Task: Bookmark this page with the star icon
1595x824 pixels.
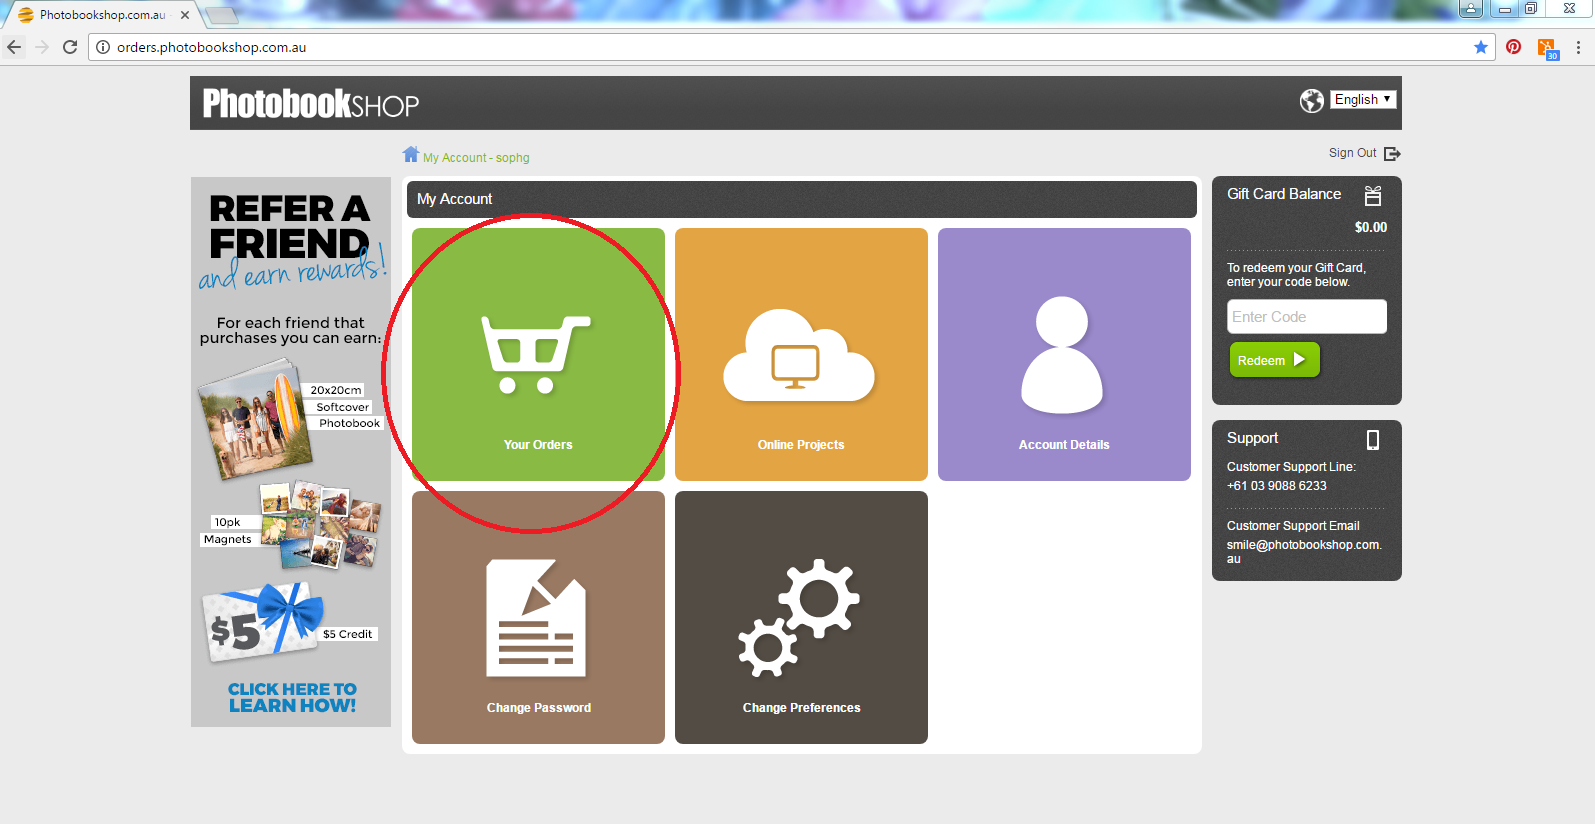Action: 1481,47
